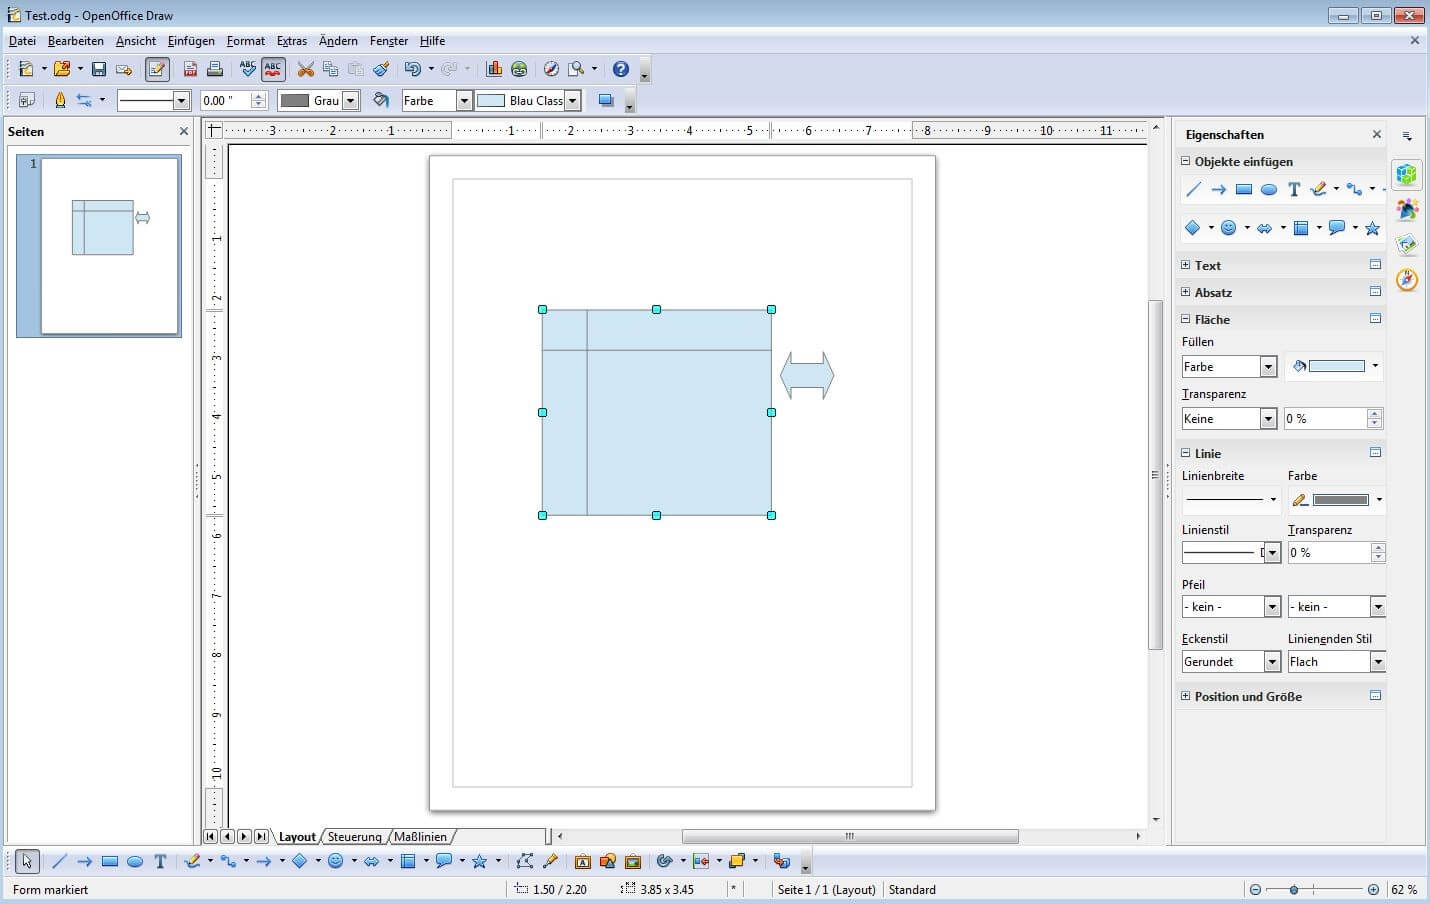Select the Line tool in bottom drawing bar

pyautogui.click(x=59, y=861)
